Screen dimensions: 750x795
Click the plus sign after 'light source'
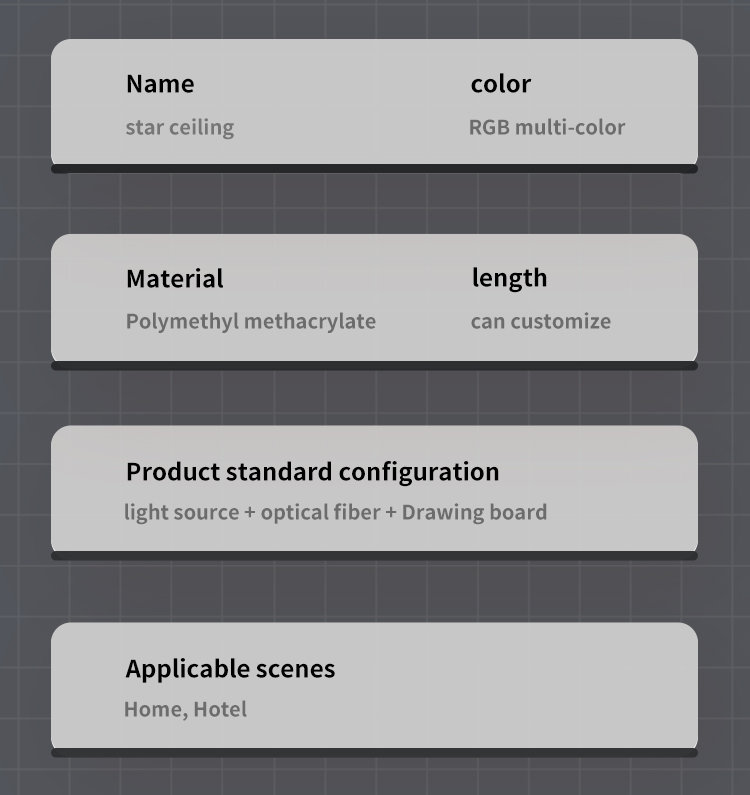click(x=250, y=513)
